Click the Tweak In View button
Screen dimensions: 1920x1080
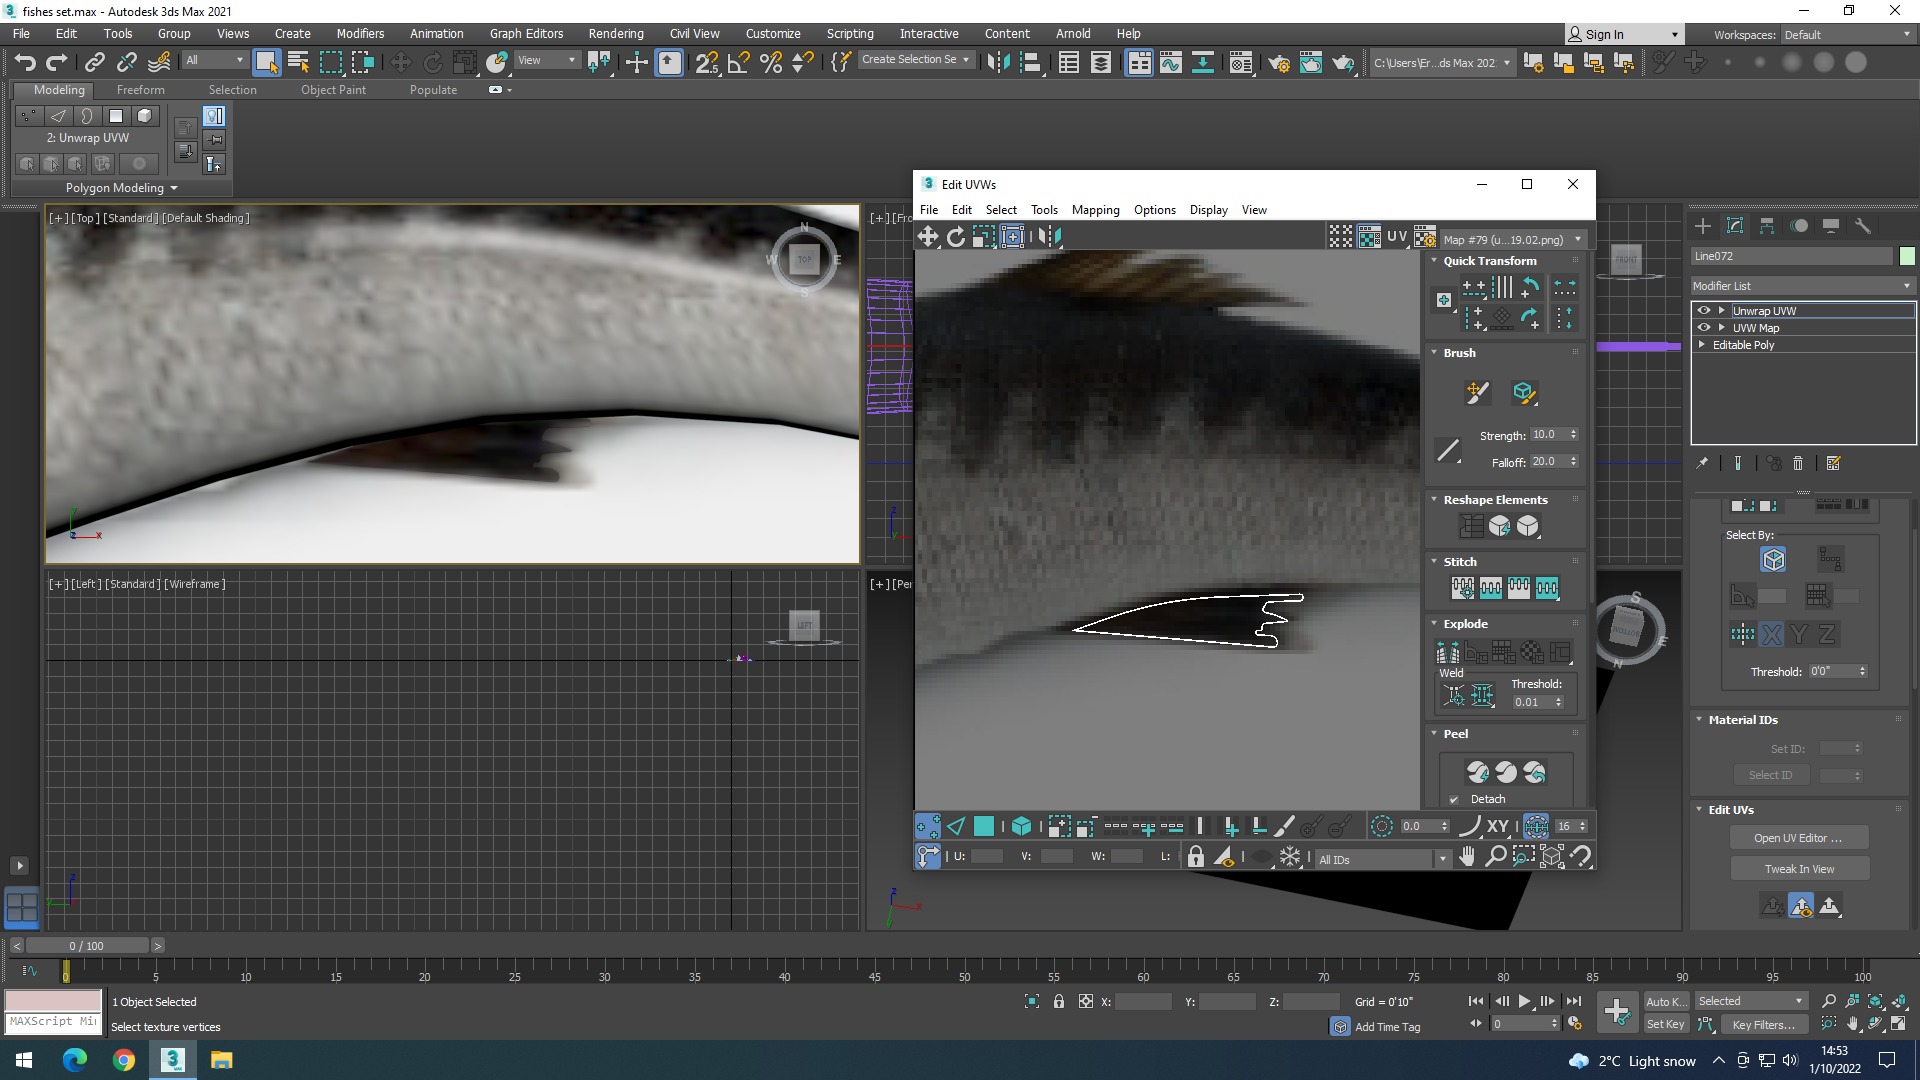(x=1798, y=869)
